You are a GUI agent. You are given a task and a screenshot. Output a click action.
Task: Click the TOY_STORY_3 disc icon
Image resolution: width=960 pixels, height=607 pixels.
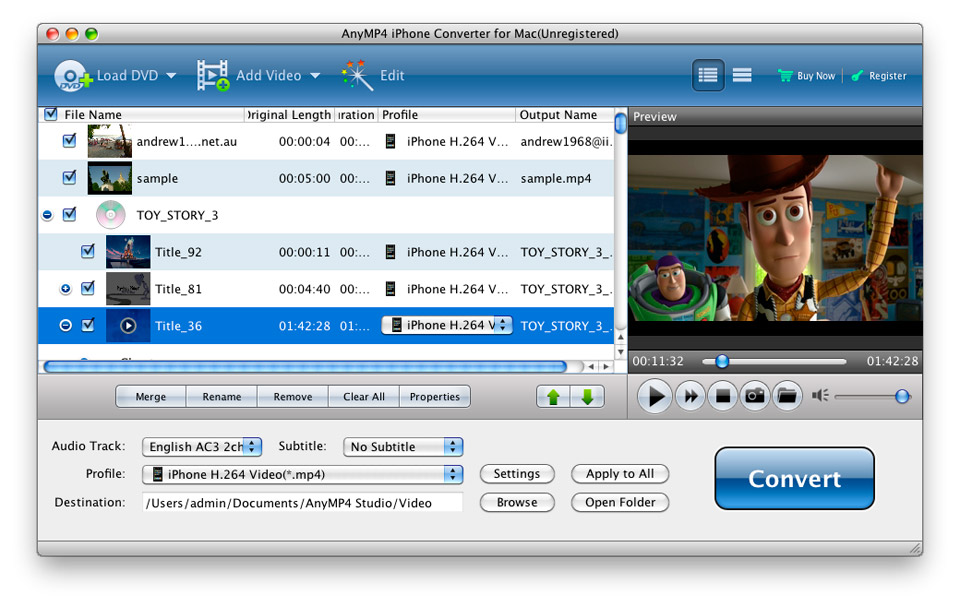point(110,215)
